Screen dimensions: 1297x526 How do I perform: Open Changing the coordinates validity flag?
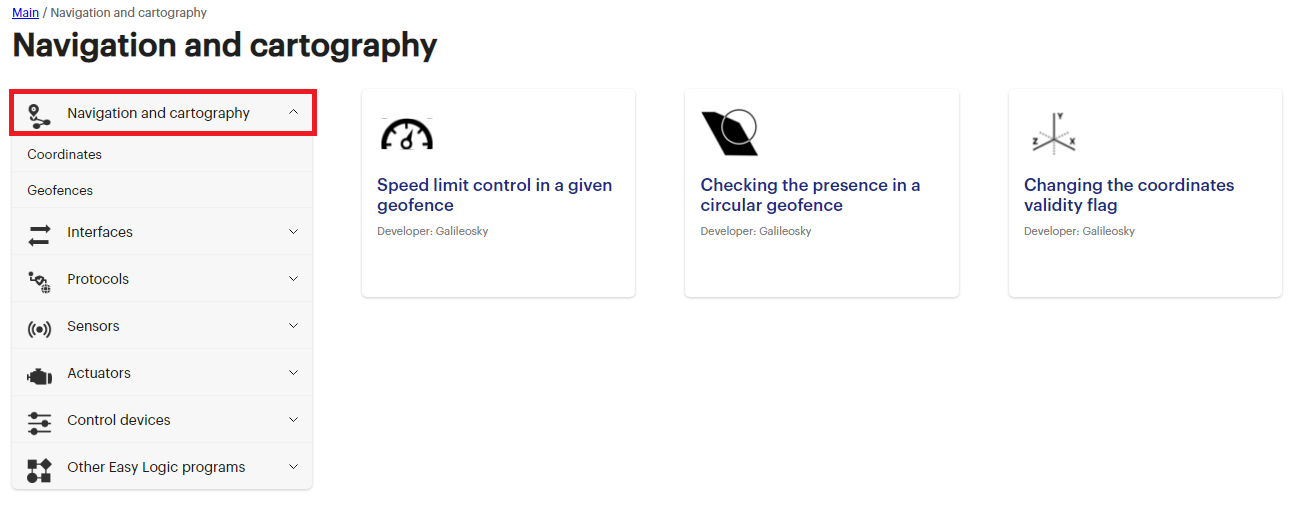click(x=1128, y=195)
